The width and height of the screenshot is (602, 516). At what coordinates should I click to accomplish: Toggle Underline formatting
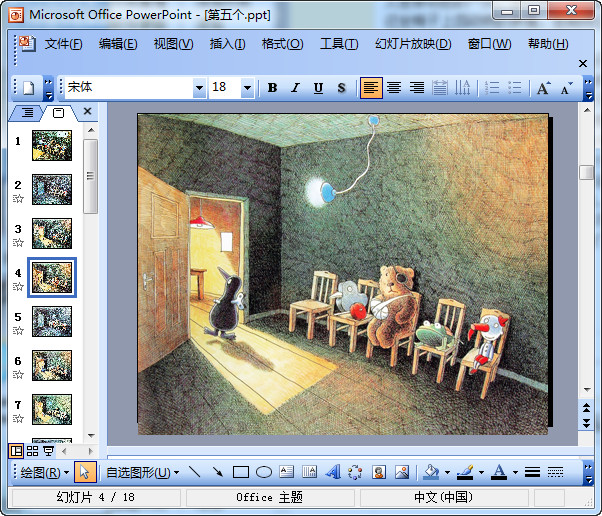coord(318,88)
